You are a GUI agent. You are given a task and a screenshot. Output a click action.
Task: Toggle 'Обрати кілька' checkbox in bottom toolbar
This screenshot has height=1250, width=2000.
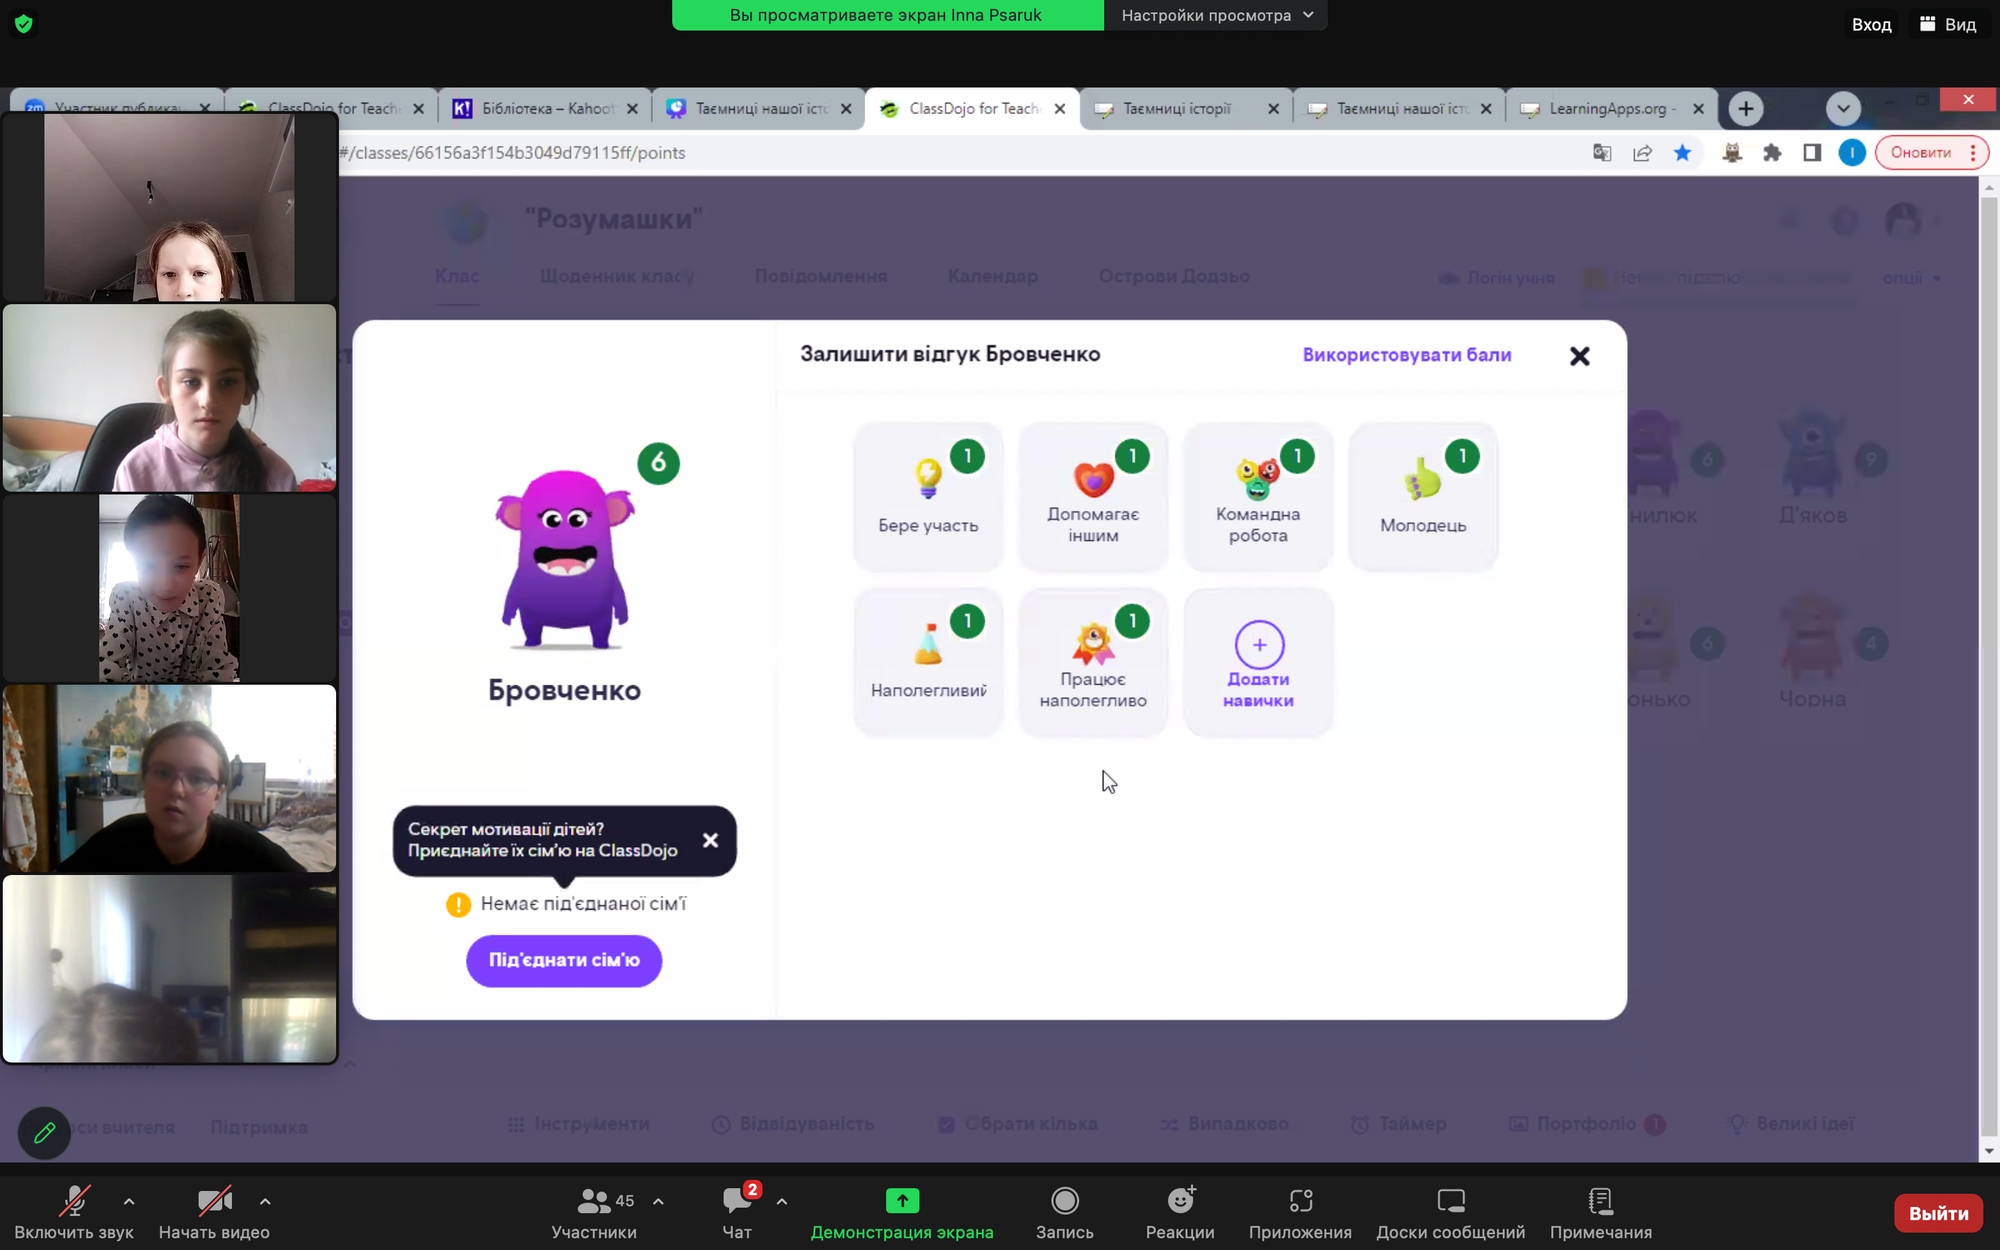pyautogui.click(x=946, y=1124)
